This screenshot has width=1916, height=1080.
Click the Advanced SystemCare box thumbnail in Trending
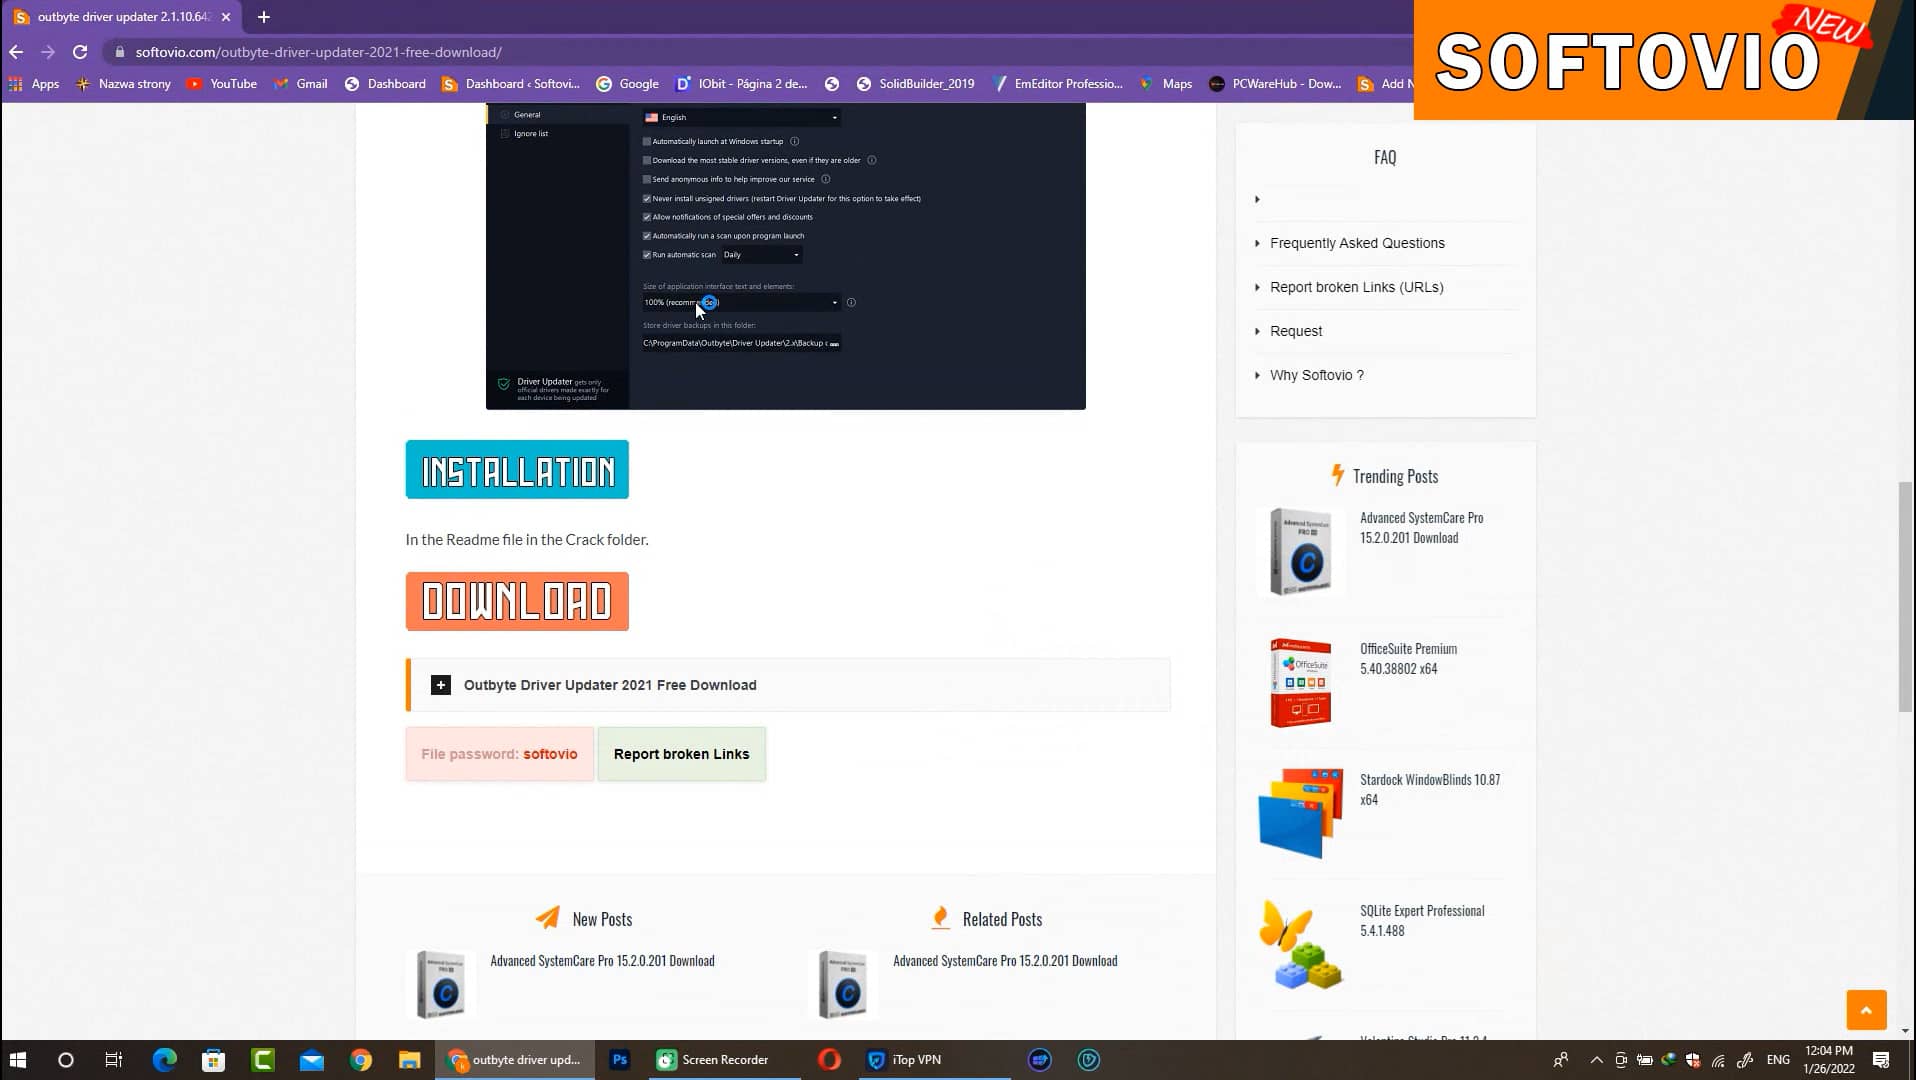(x=1300, y=552)
